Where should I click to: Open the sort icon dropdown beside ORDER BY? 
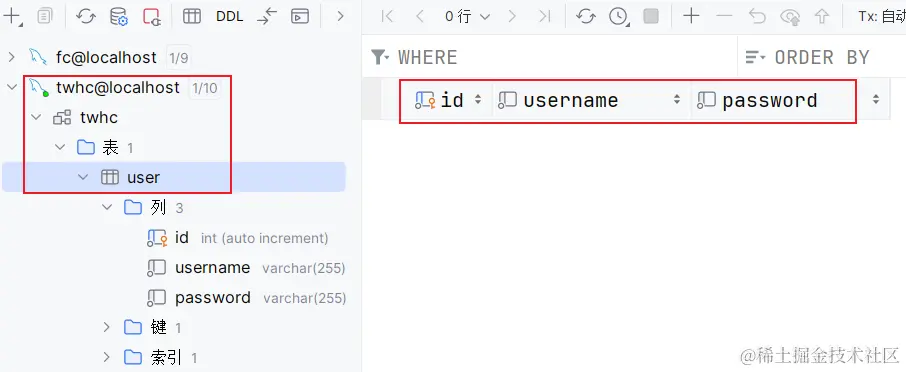pos(755,57)
